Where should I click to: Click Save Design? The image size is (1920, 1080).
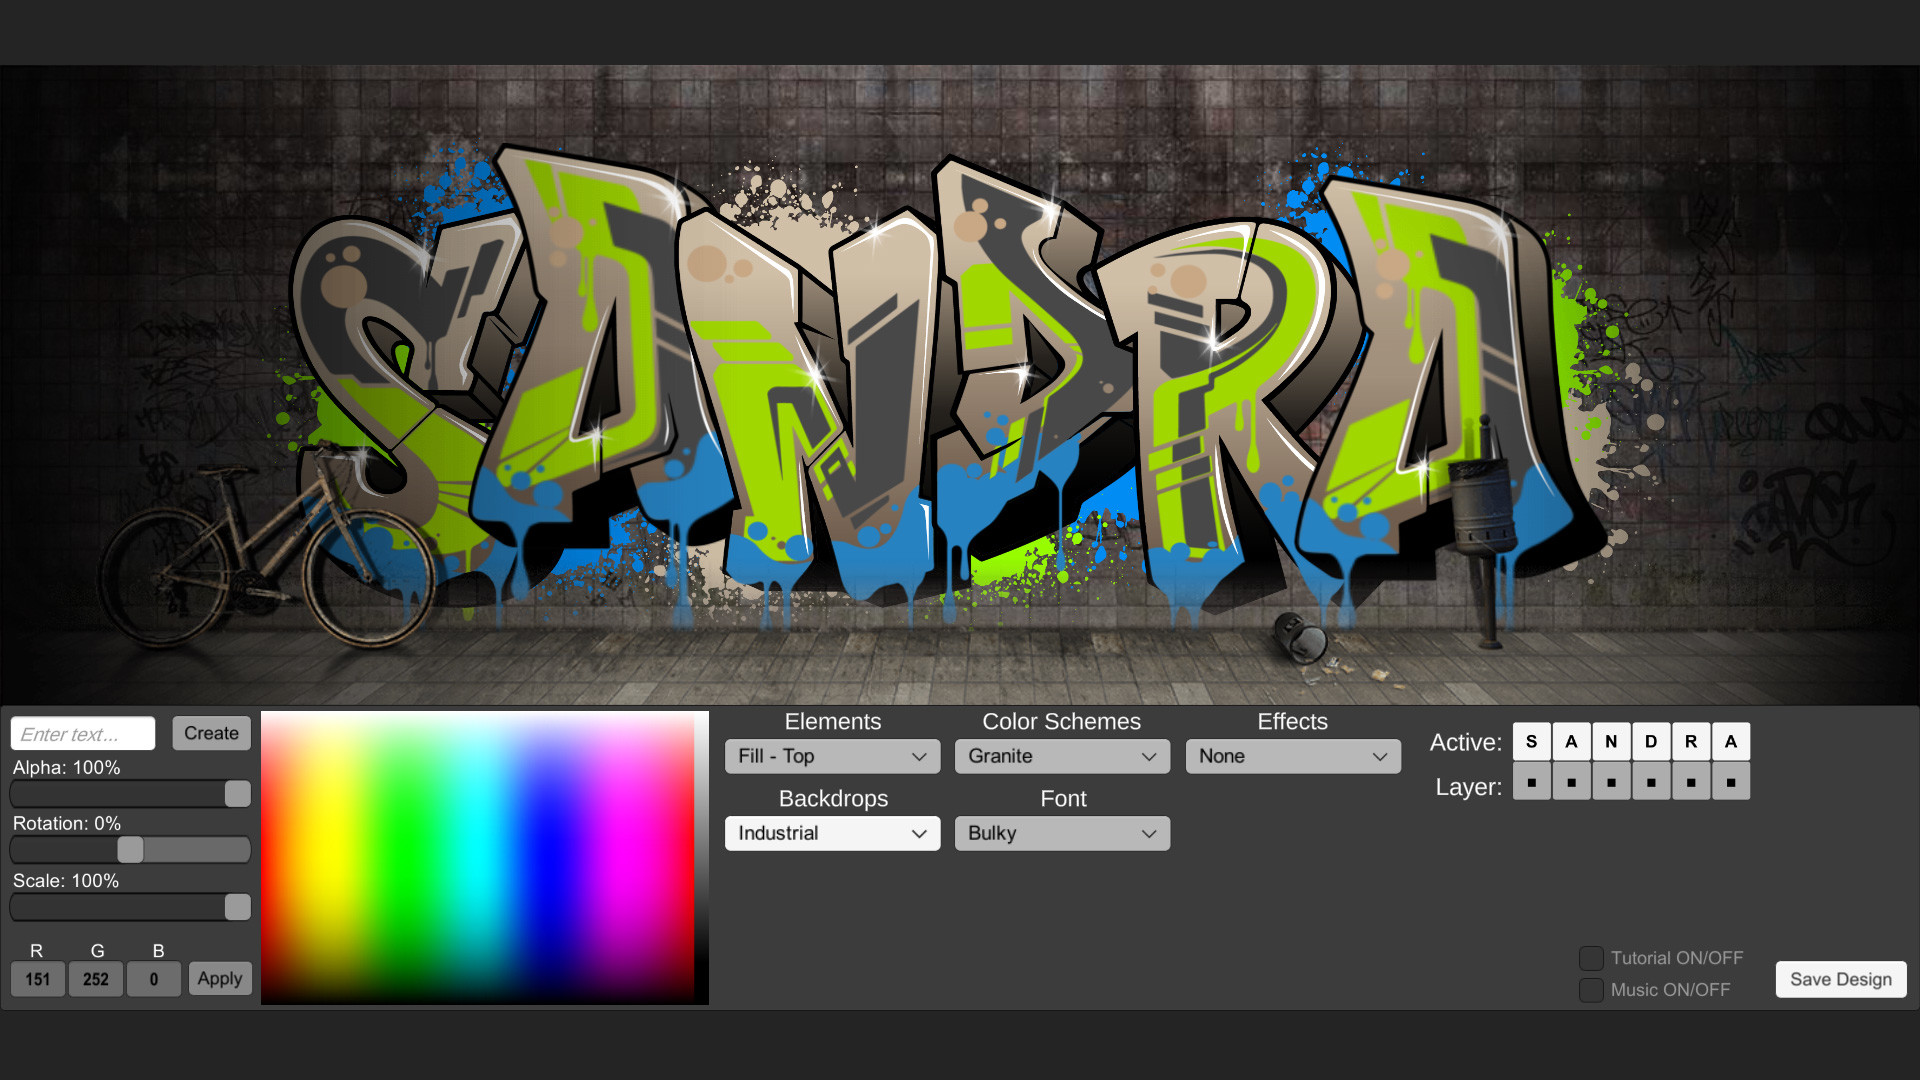click(1840, 979)
